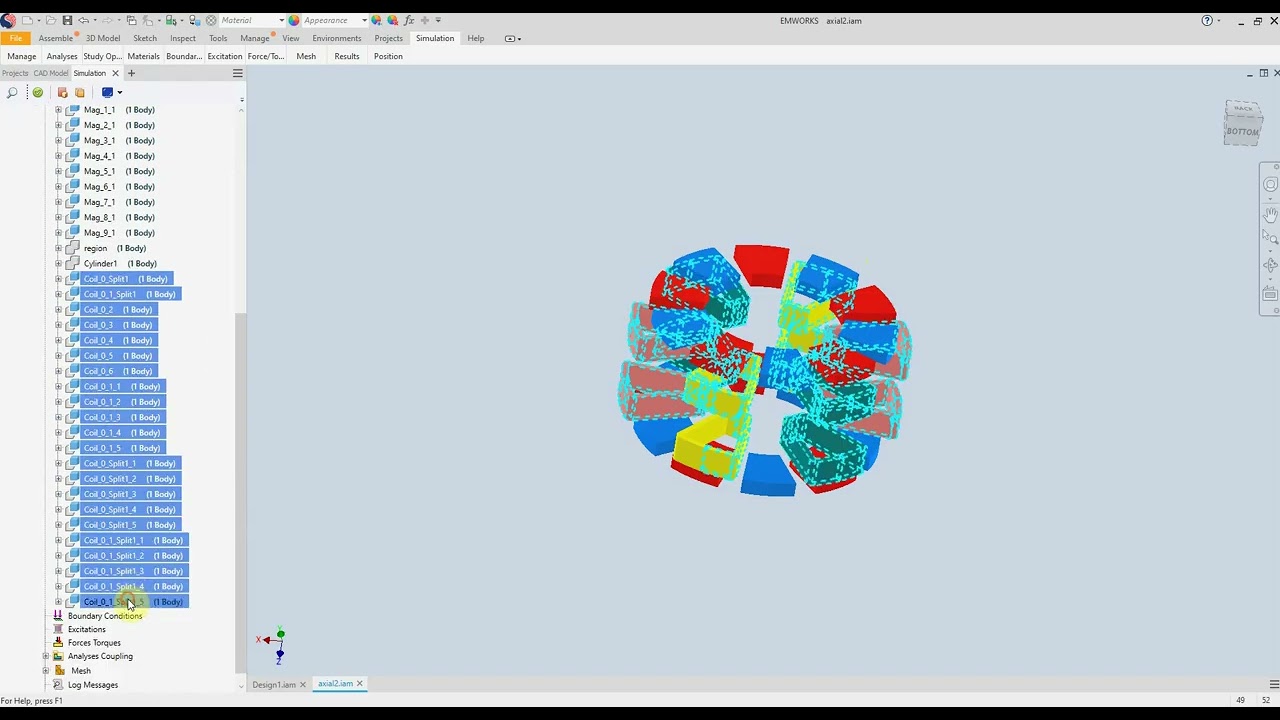Switch to the Assemble ribbon tab
The height and width of the screenshot is (720, 1280).
(x=55, y=38)
